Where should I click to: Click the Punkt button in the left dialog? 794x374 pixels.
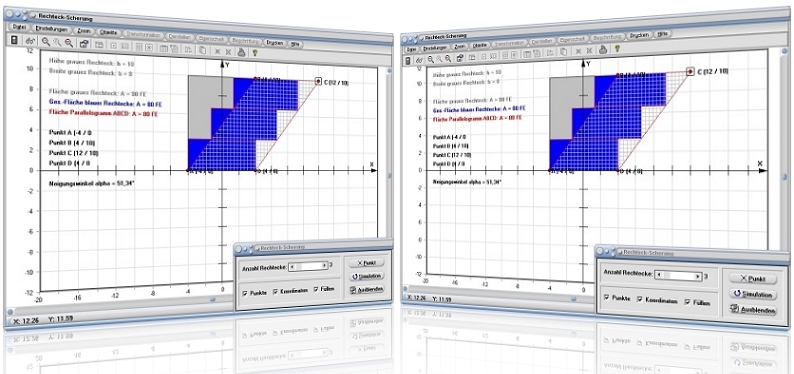(x=367, y=263)
